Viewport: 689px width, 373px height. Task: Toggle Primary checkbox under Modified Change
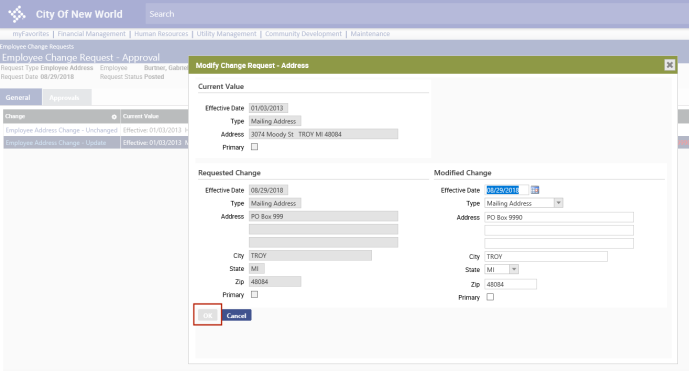coord(490,297)
